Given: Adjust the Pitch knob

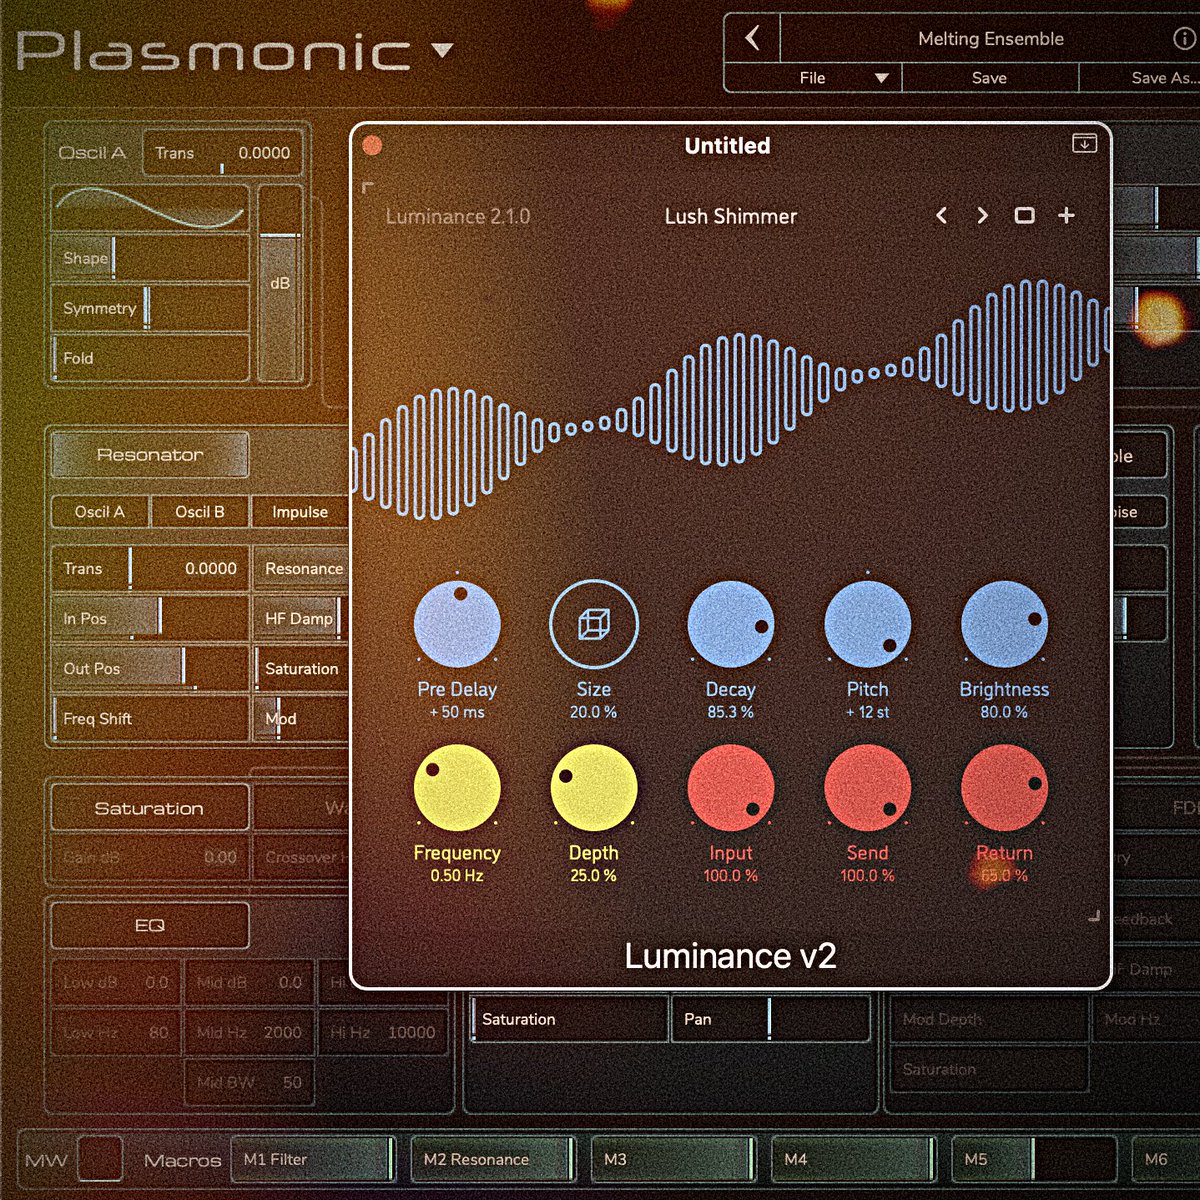Looking at the screenshot, I should pos(867,624).
